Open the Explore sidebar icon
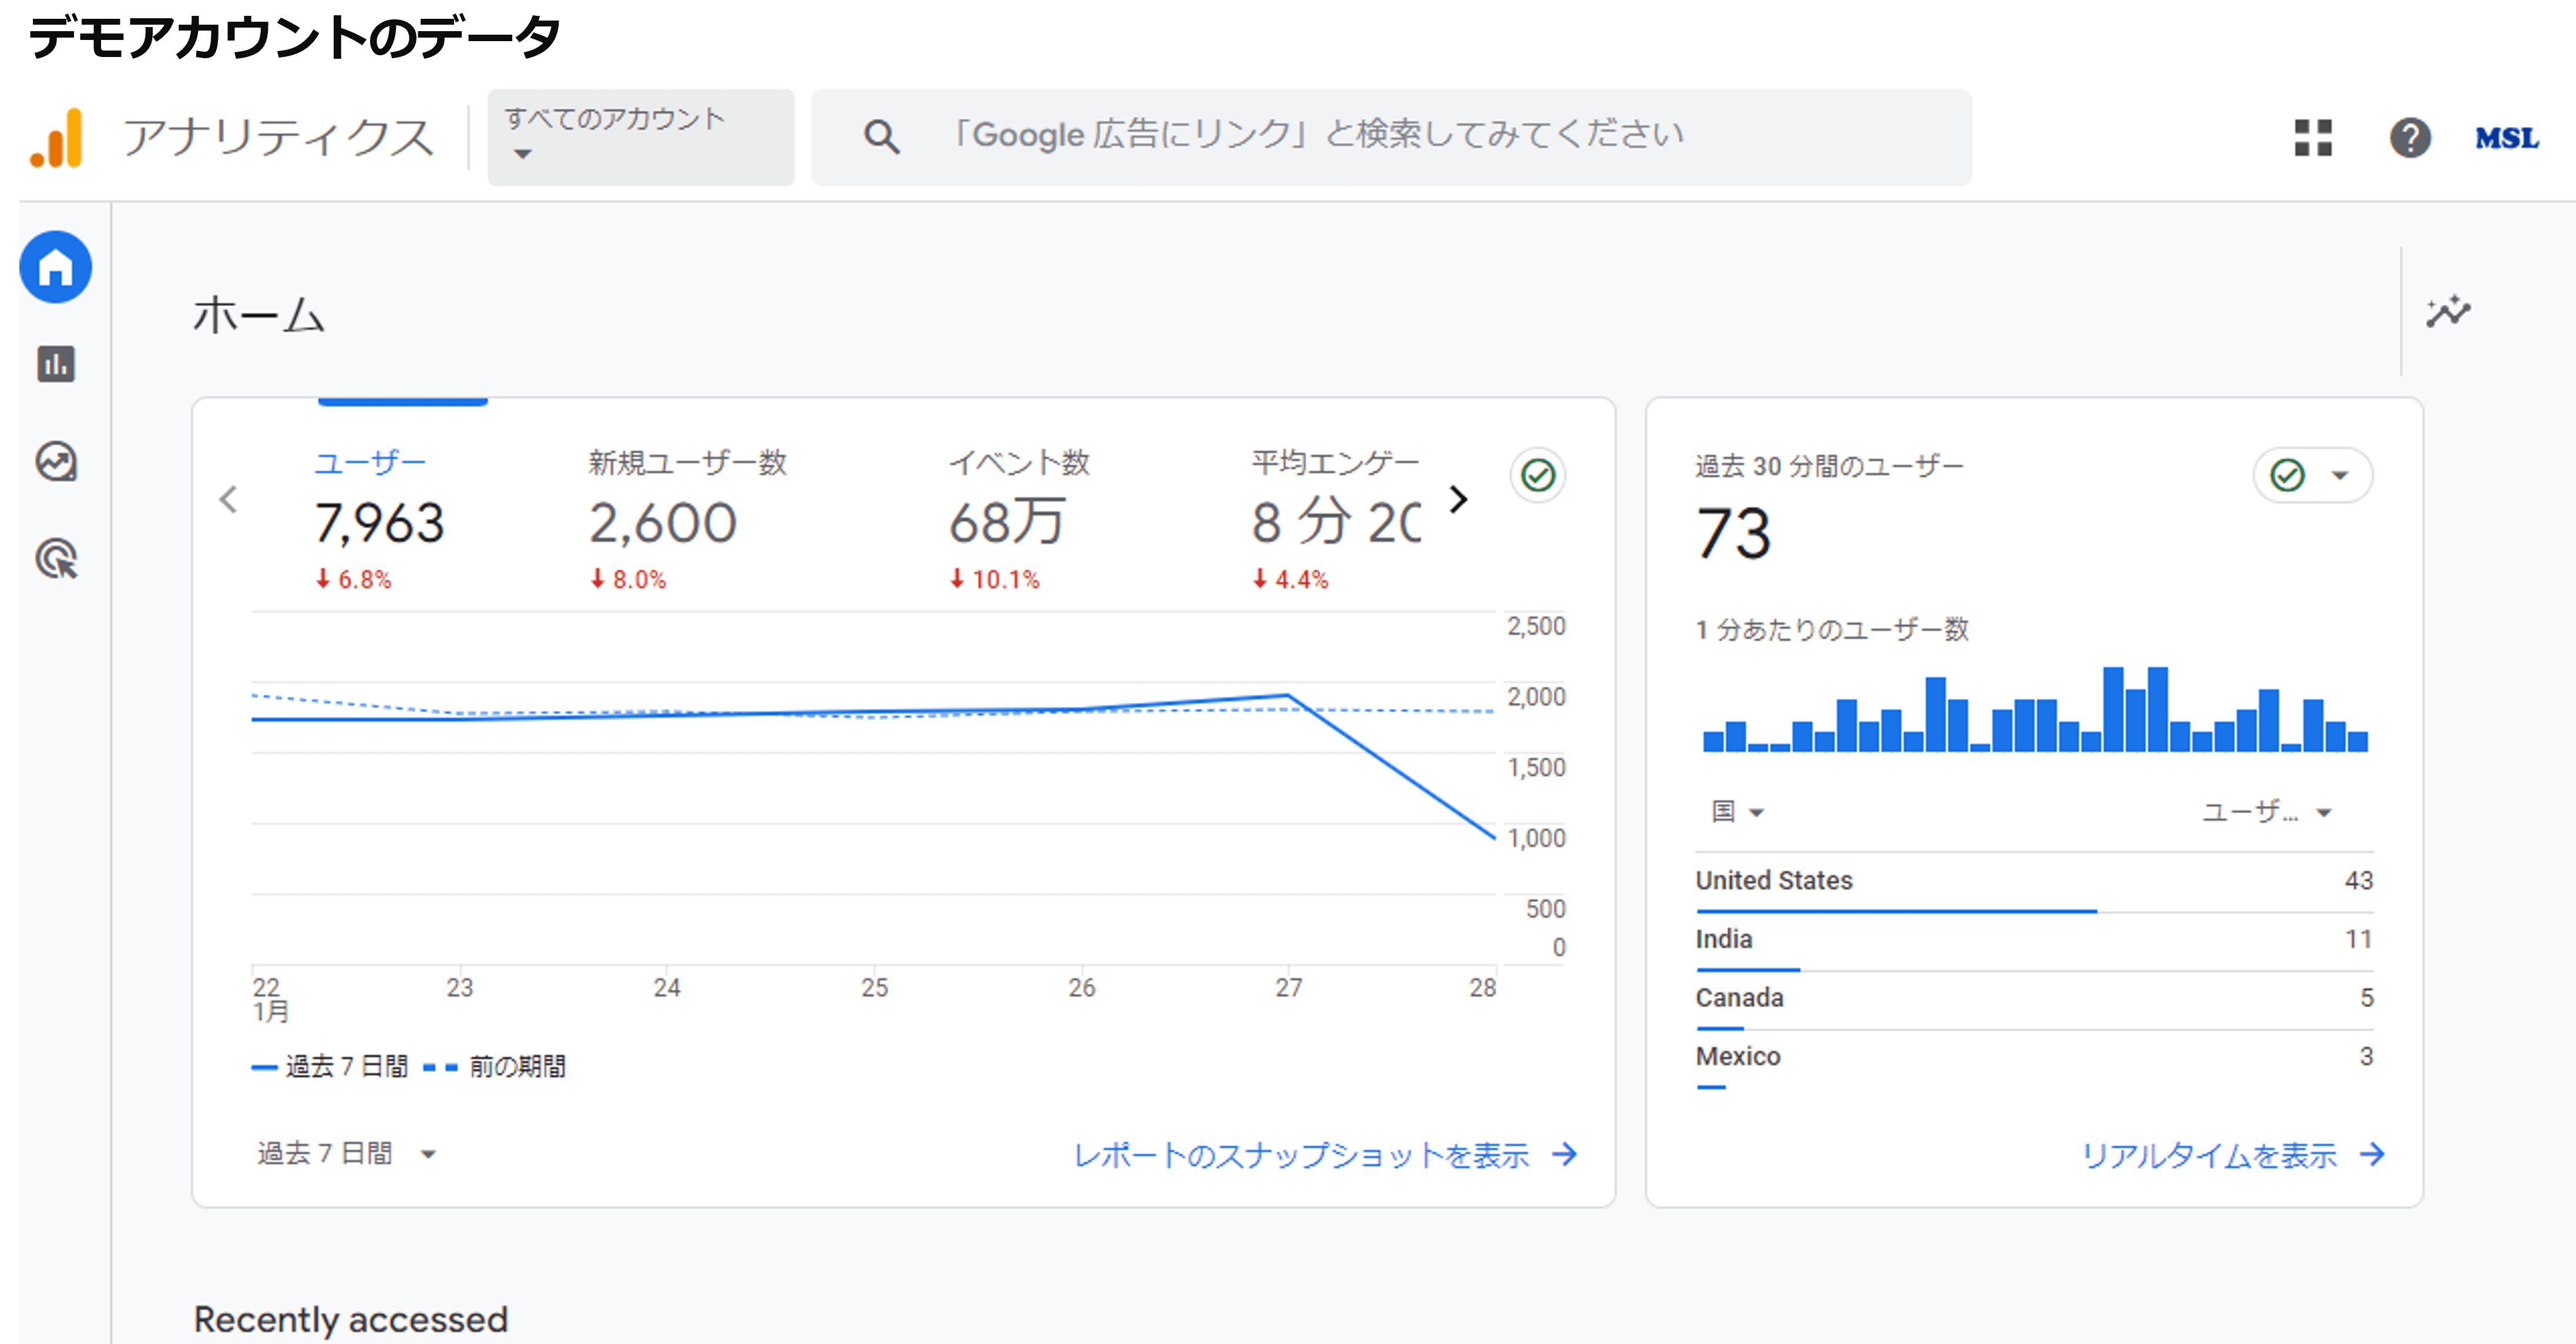The image size is (2576, 1344). (x=56, y=461)
